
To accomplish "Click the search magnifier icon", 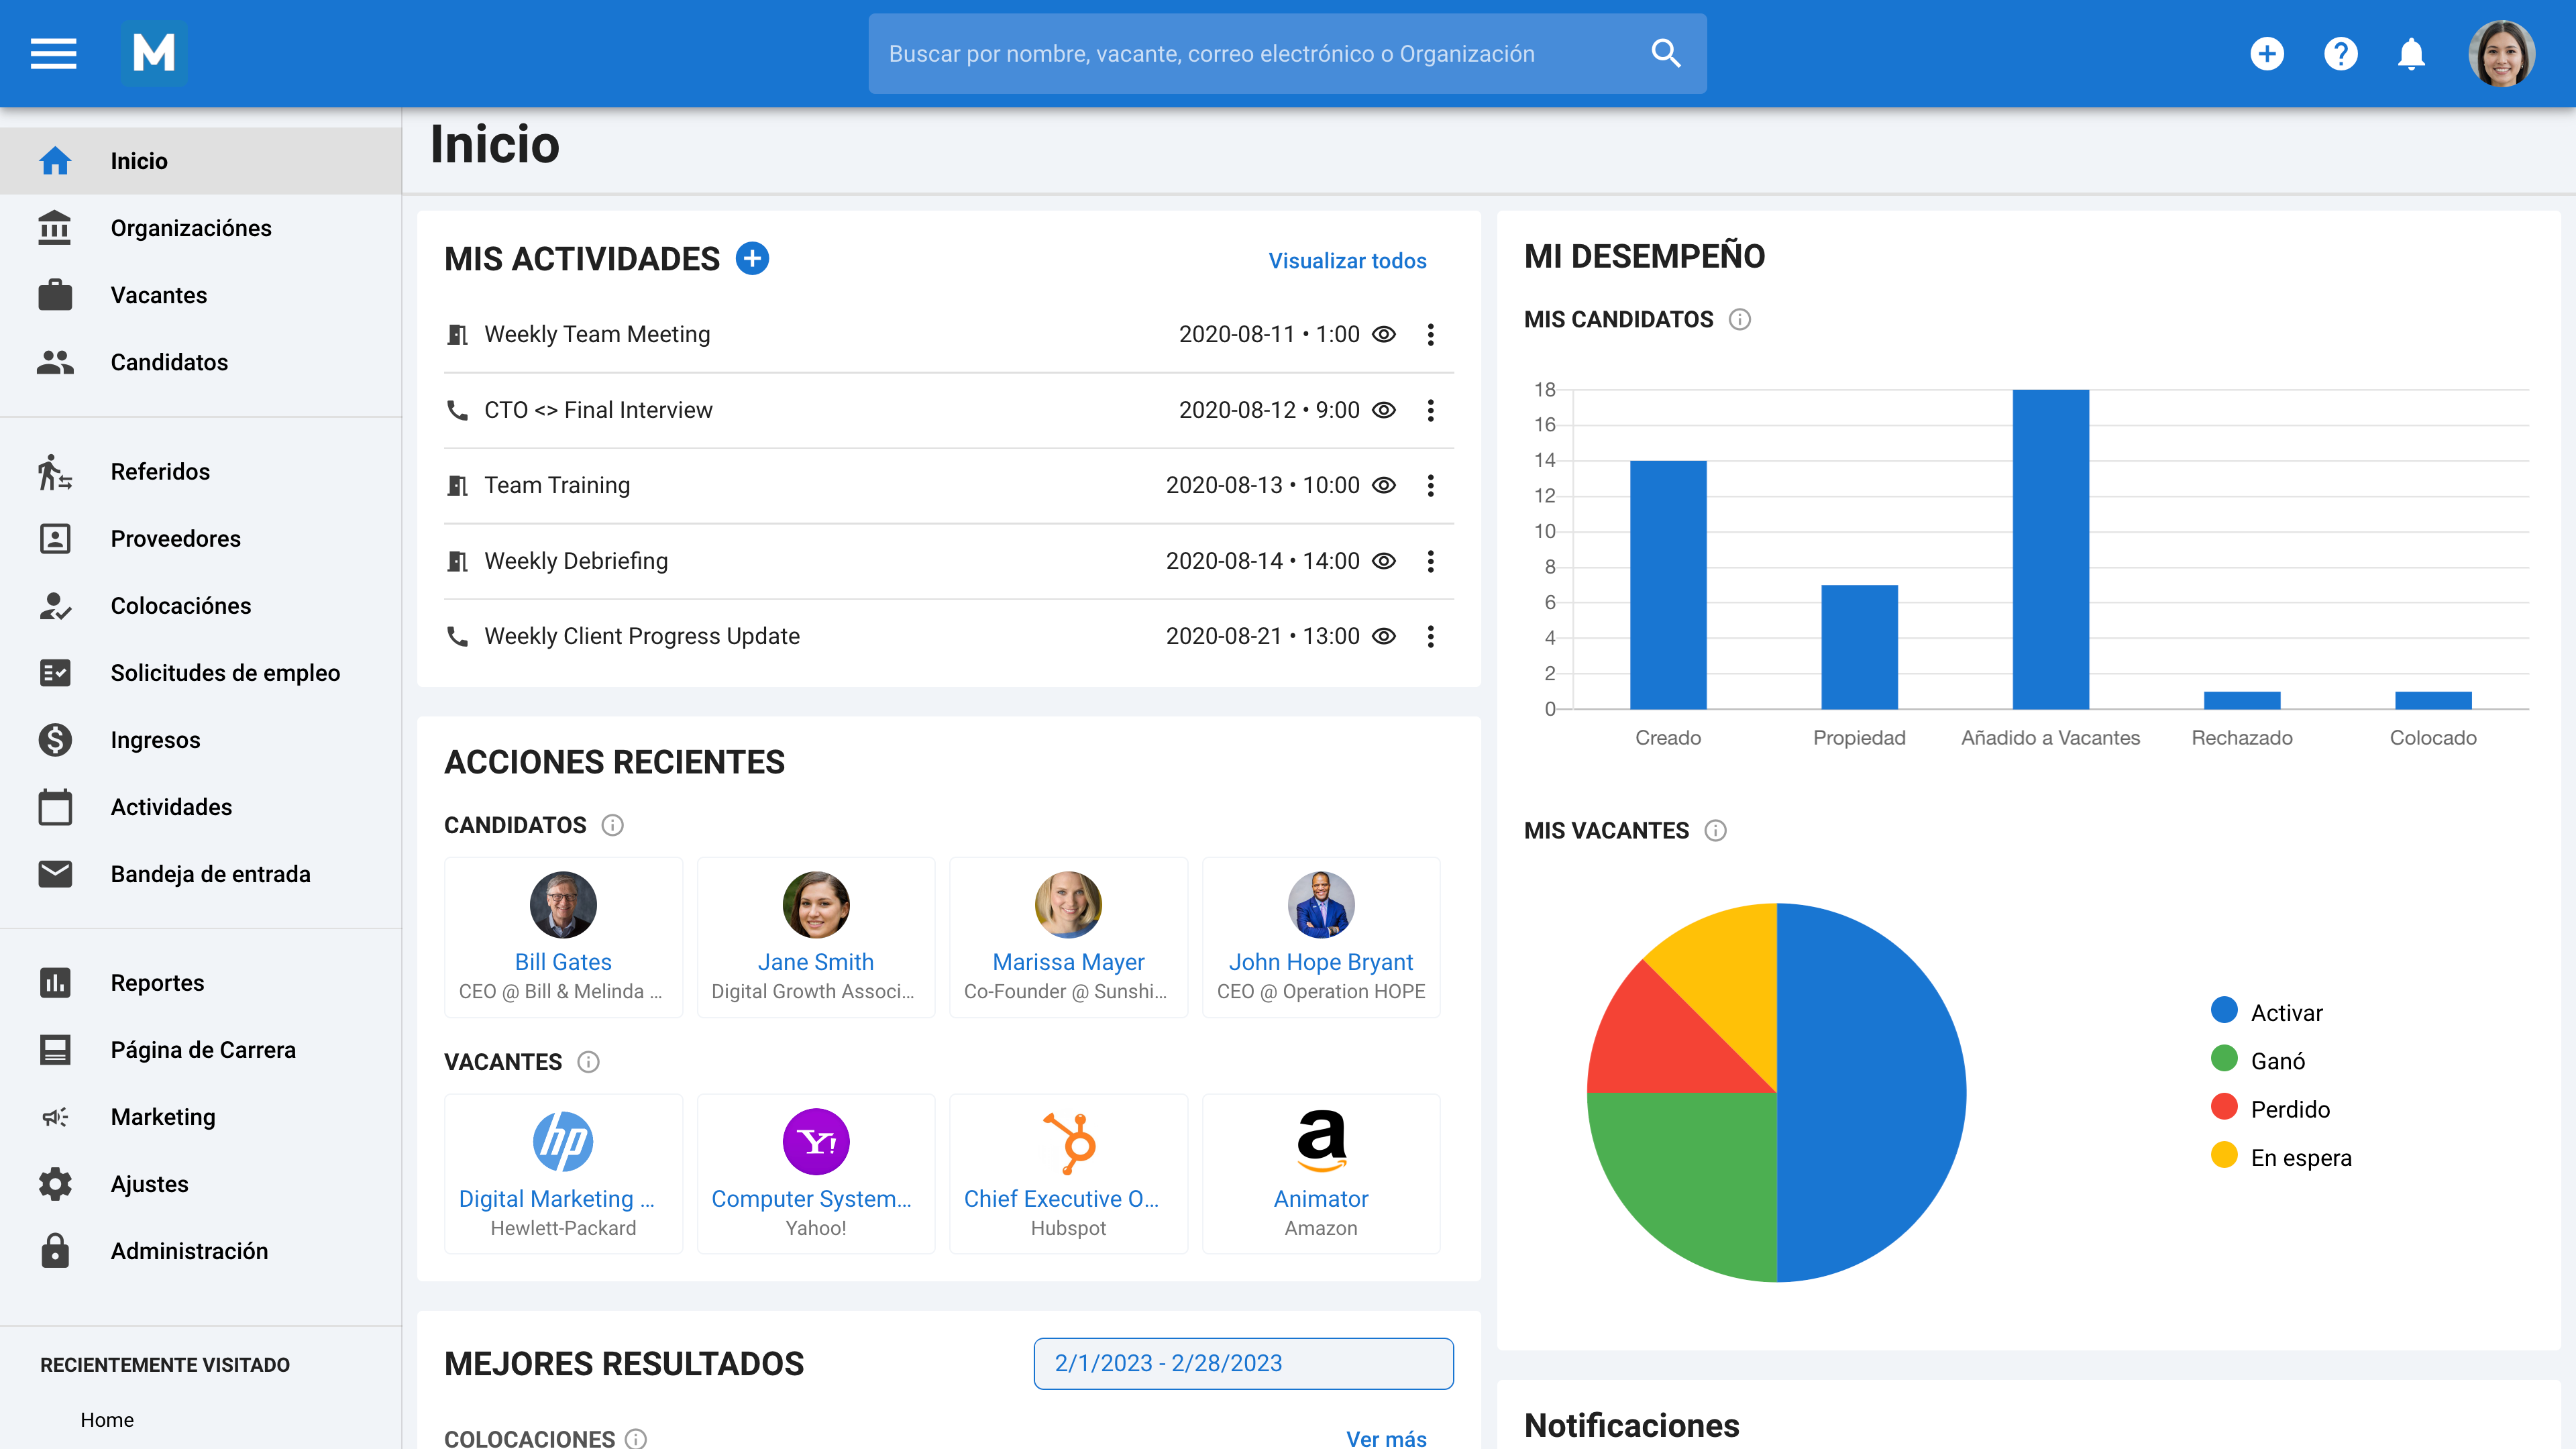I will [x=1665, y=53].
